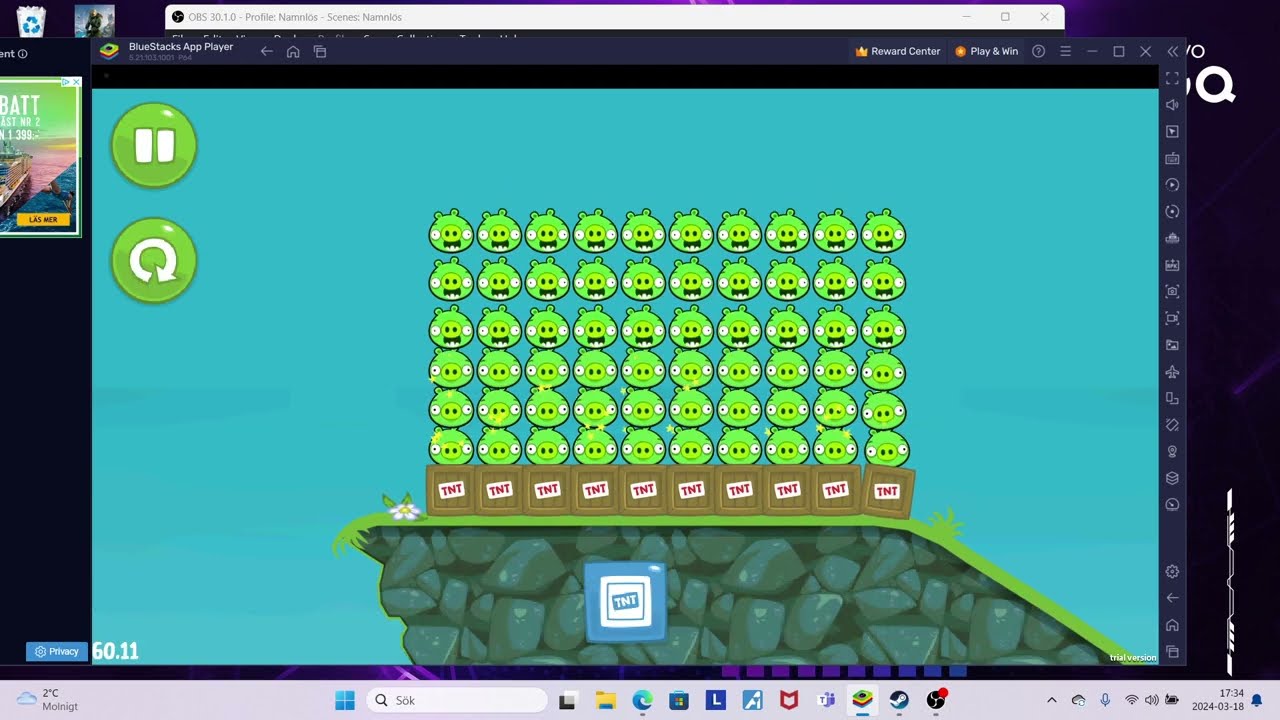
Task: Open the weather widget 2°C Molnigt
Action: 47,699
